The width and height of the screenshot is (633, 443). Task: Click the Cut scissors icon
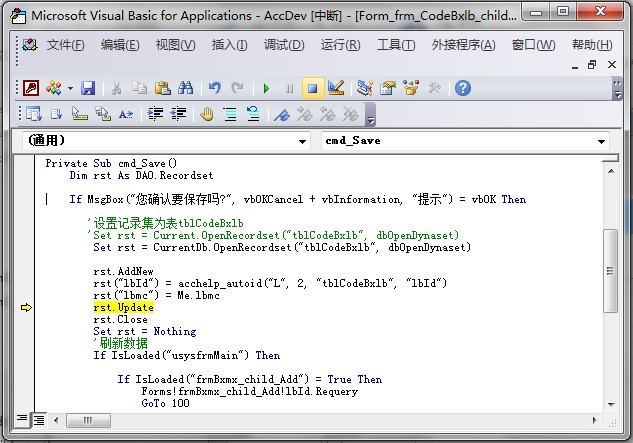pos(116,88)
